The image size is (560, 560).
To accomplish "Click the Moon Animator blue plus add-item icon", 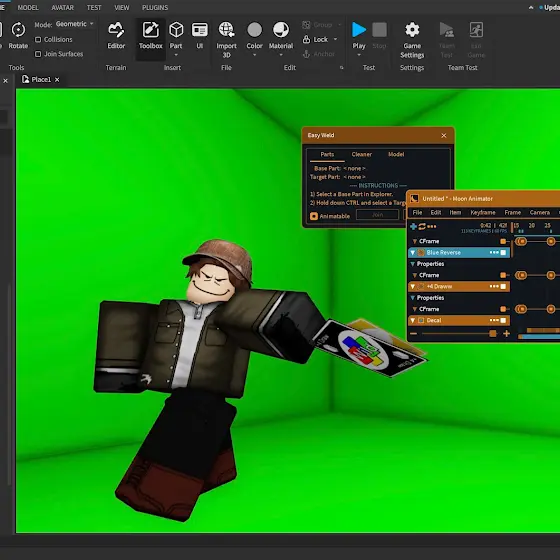I will click(413, 226).
